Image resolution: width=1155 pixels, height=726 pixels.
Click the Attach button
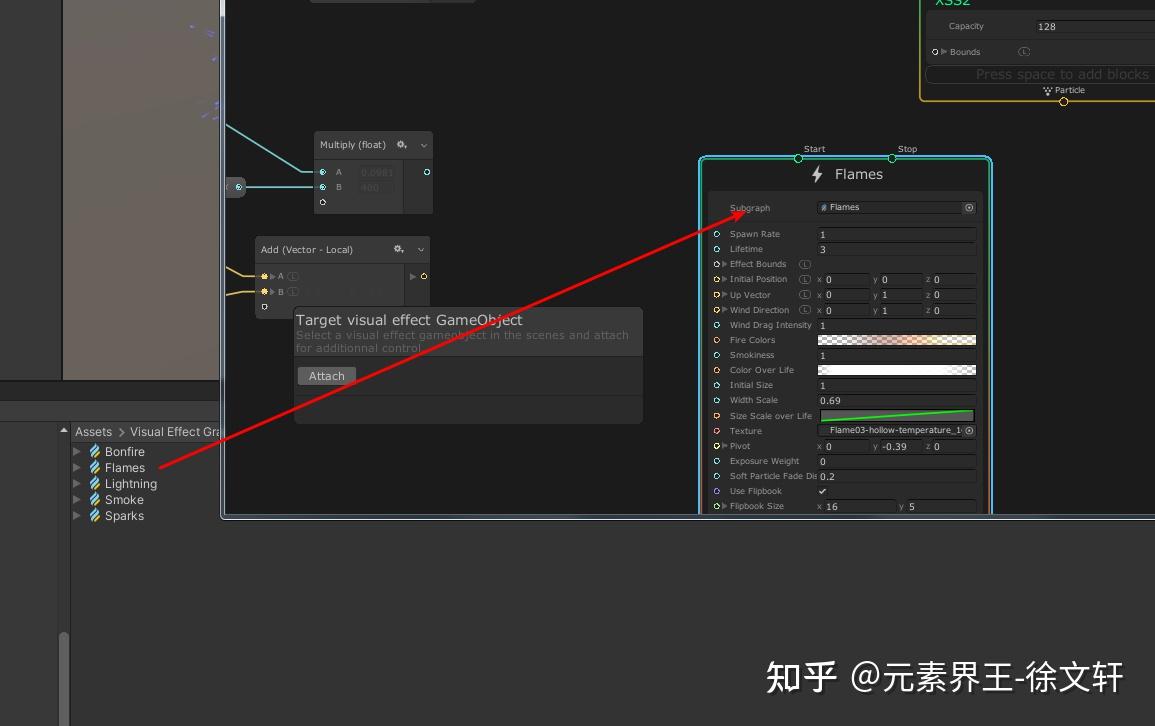326,376
